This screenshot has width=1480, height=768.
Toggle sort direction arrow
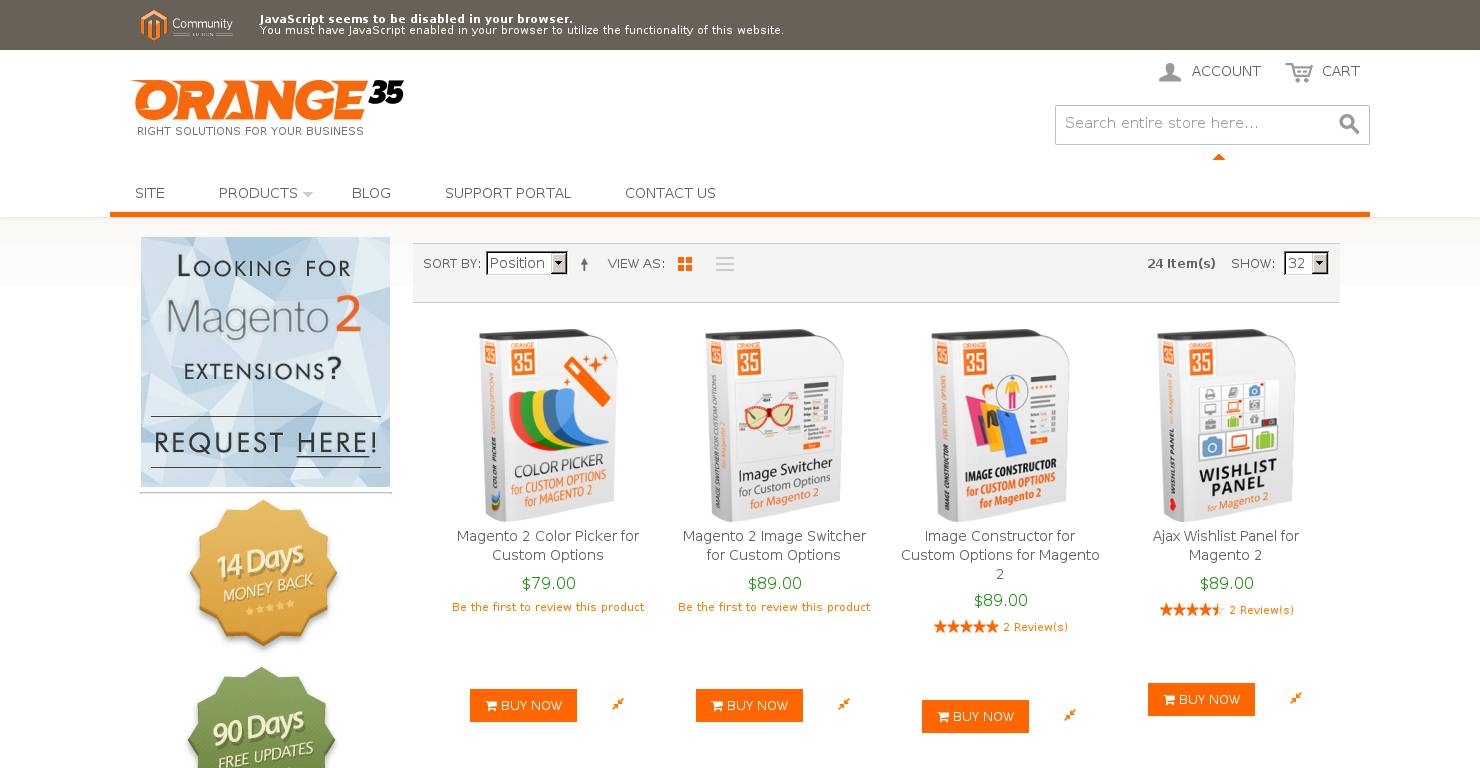click(x=584, y=264)
